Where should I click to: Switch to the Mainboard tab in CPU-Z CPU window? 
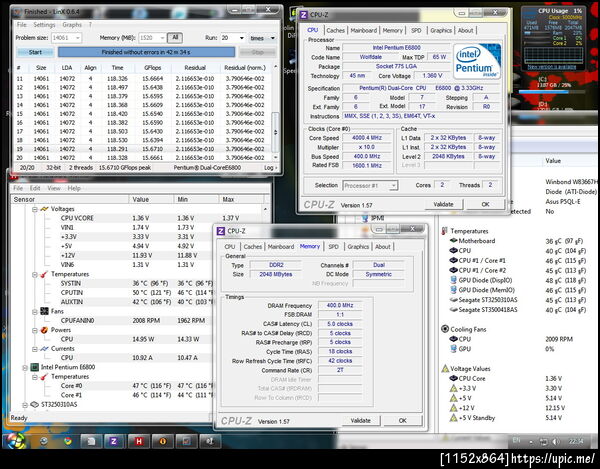coord(364,31)
